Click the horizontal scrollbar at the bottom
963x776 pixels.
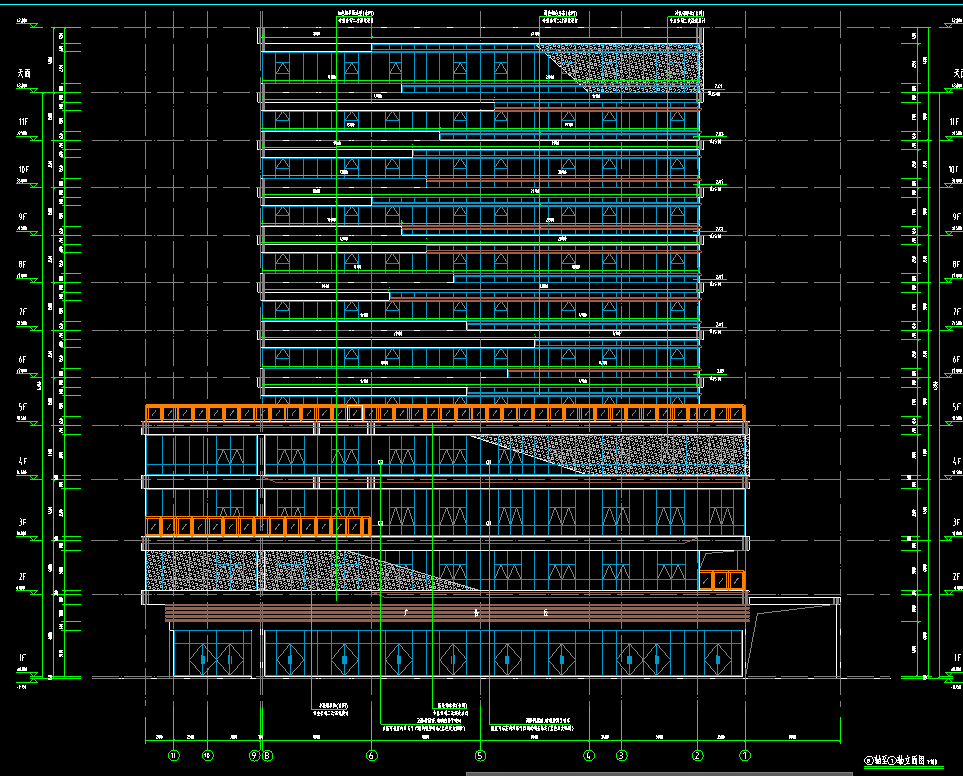[x=560, y=773]
